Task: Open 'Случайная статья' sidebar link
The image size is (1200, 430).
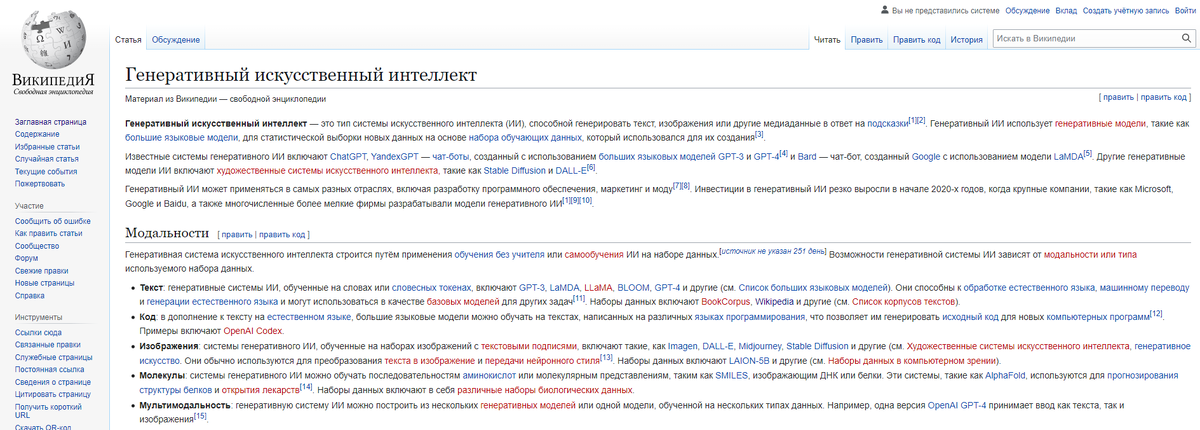Action: (47, 158)
